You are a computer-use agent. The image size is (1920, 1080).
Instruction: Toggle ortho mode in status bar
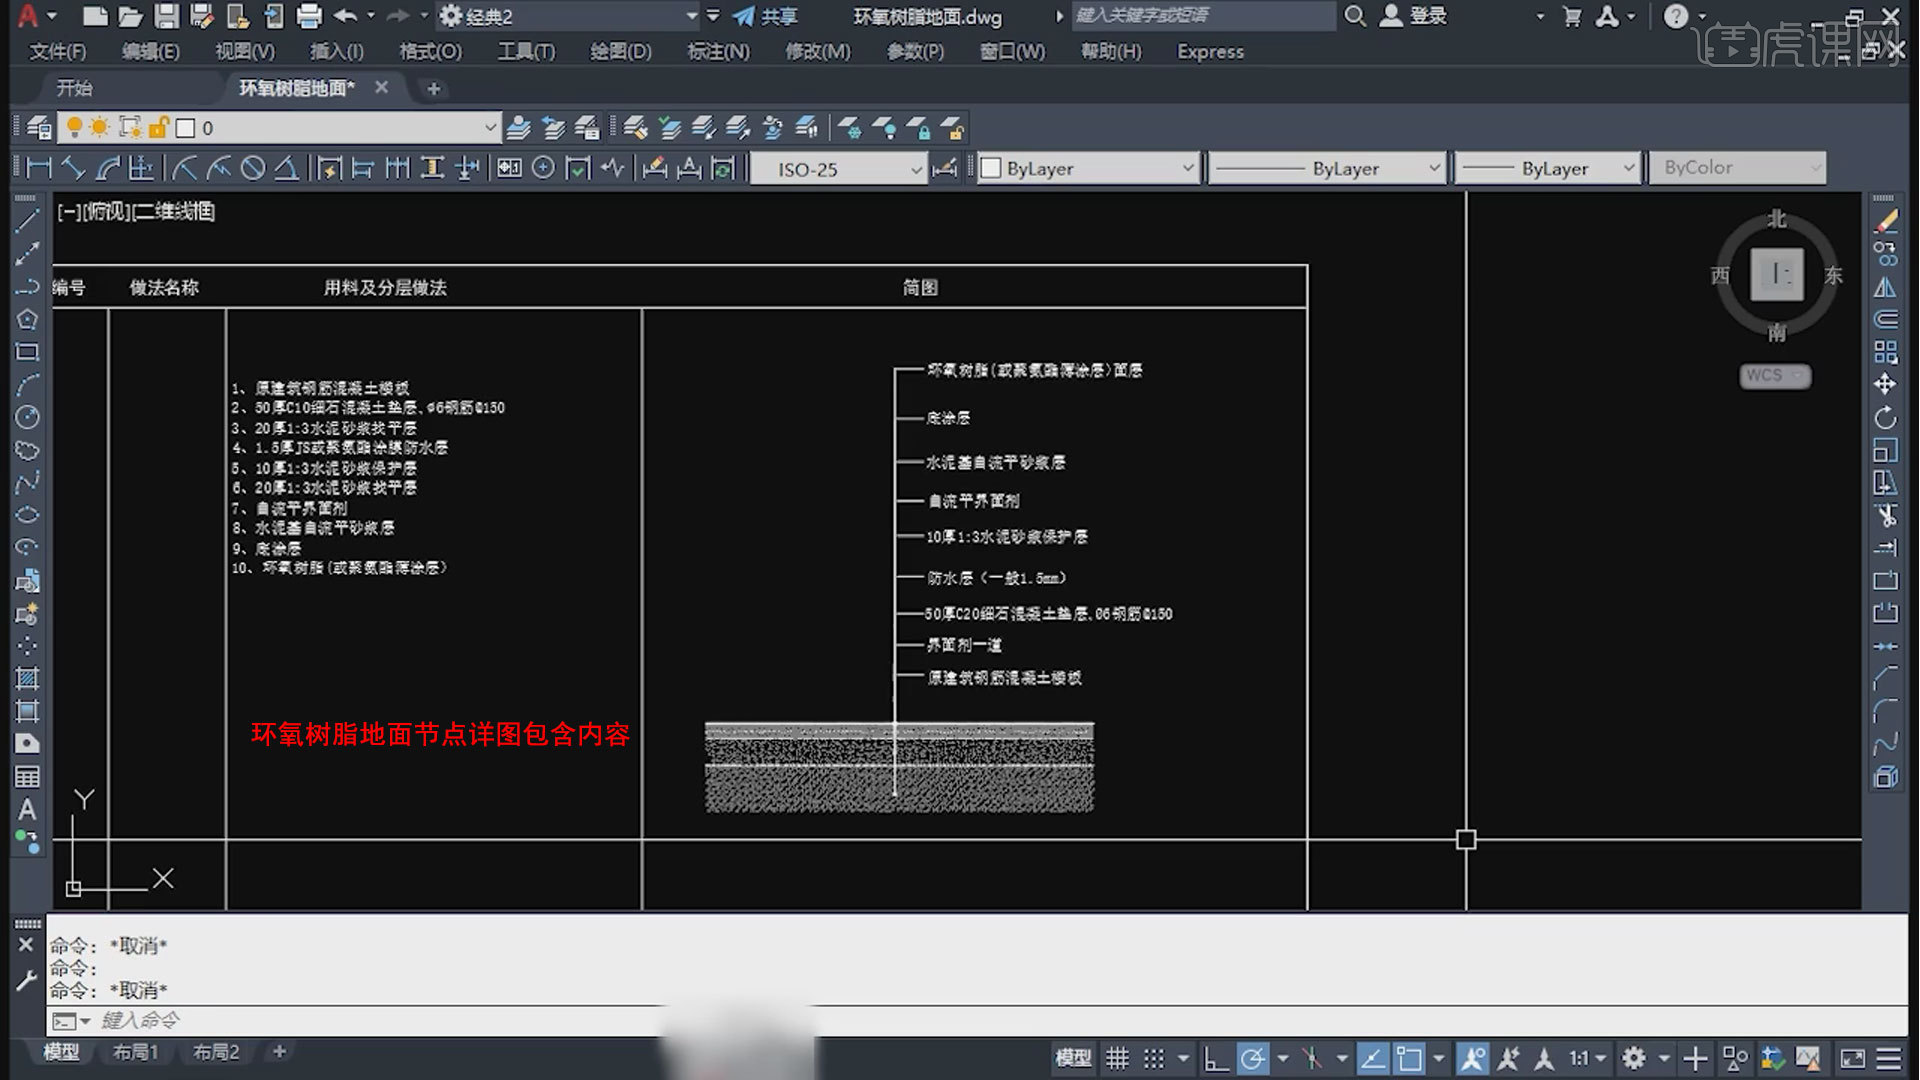click(x=1216, y=1058)
